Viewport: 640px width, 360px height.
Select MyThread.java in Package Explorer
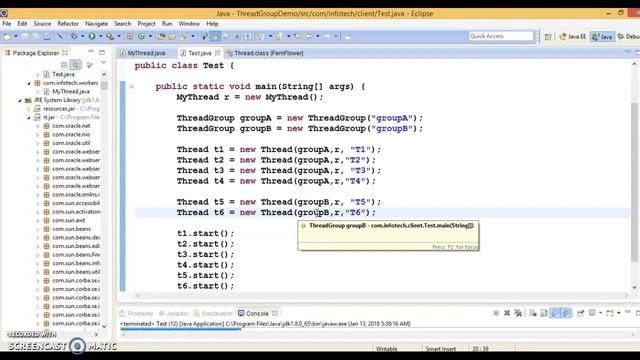[71, 91]
